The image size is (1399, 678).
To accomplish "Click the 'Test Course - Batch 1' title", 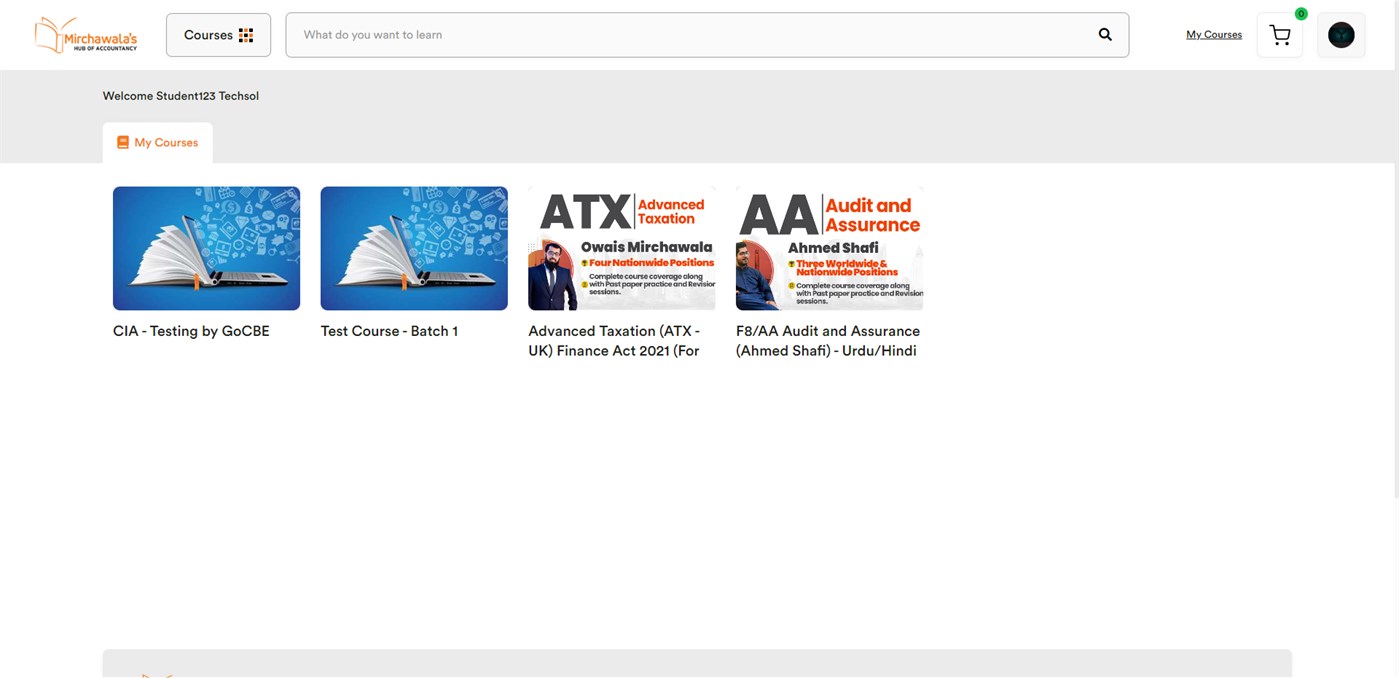I will click(389, 331).
